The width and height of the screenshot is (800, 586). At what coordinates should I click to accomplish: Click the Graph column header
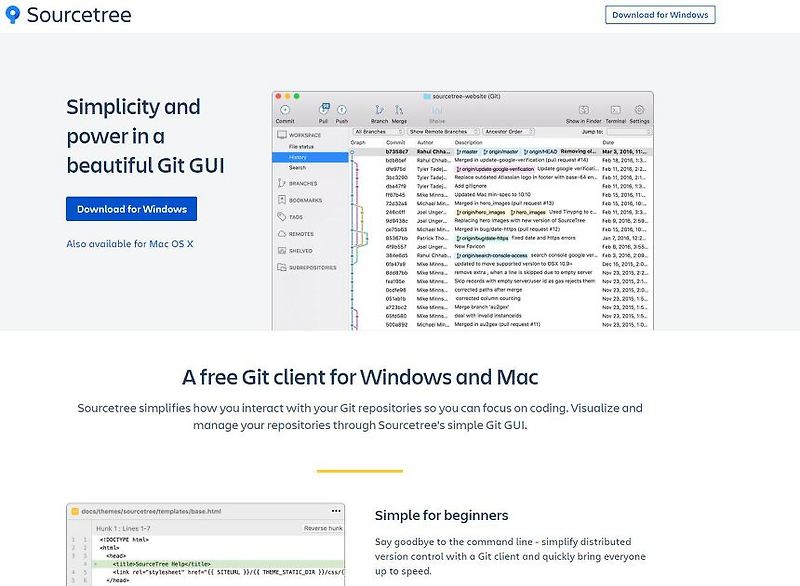[x=358, y=142]
